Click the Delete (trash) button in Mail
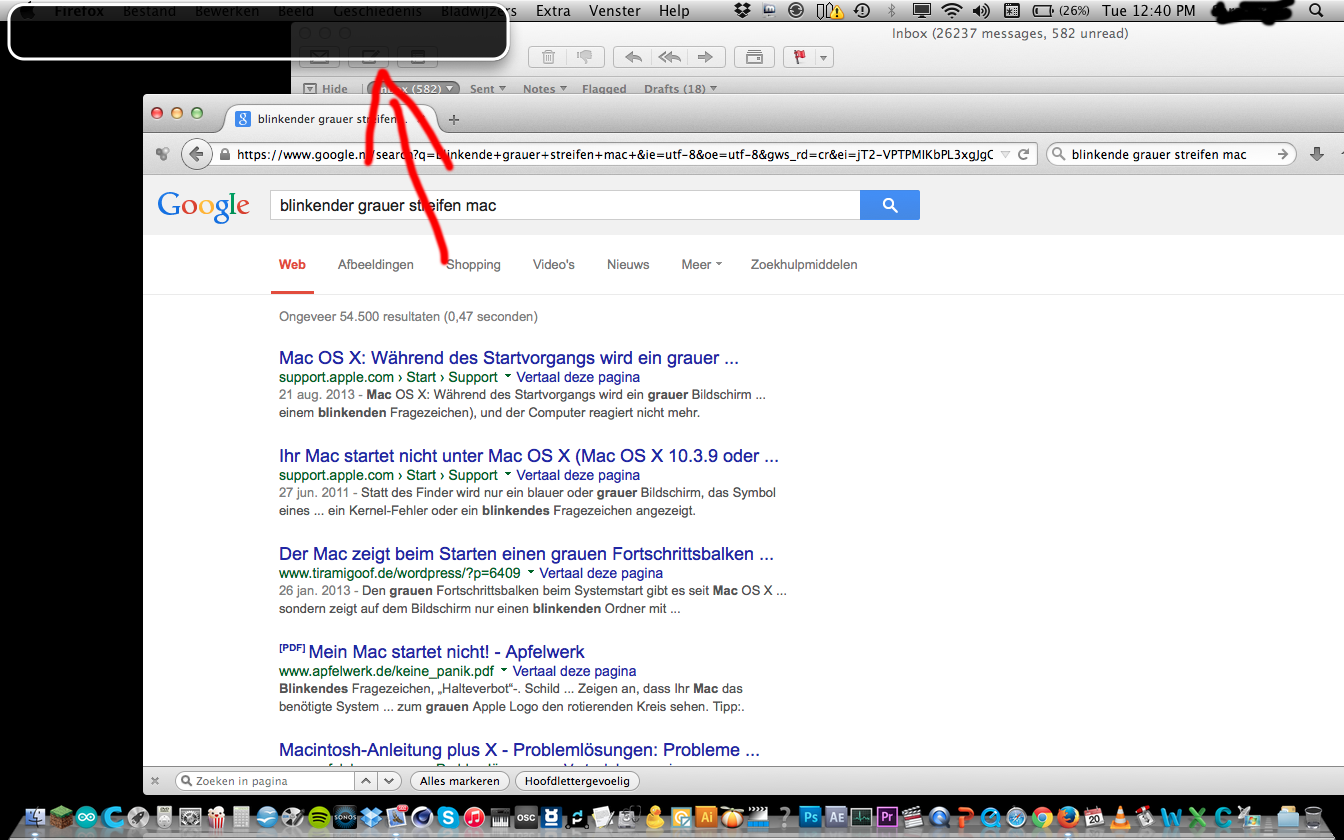Image resolution: width=1344 pixels, height=840 pixels. click(548, 57)
